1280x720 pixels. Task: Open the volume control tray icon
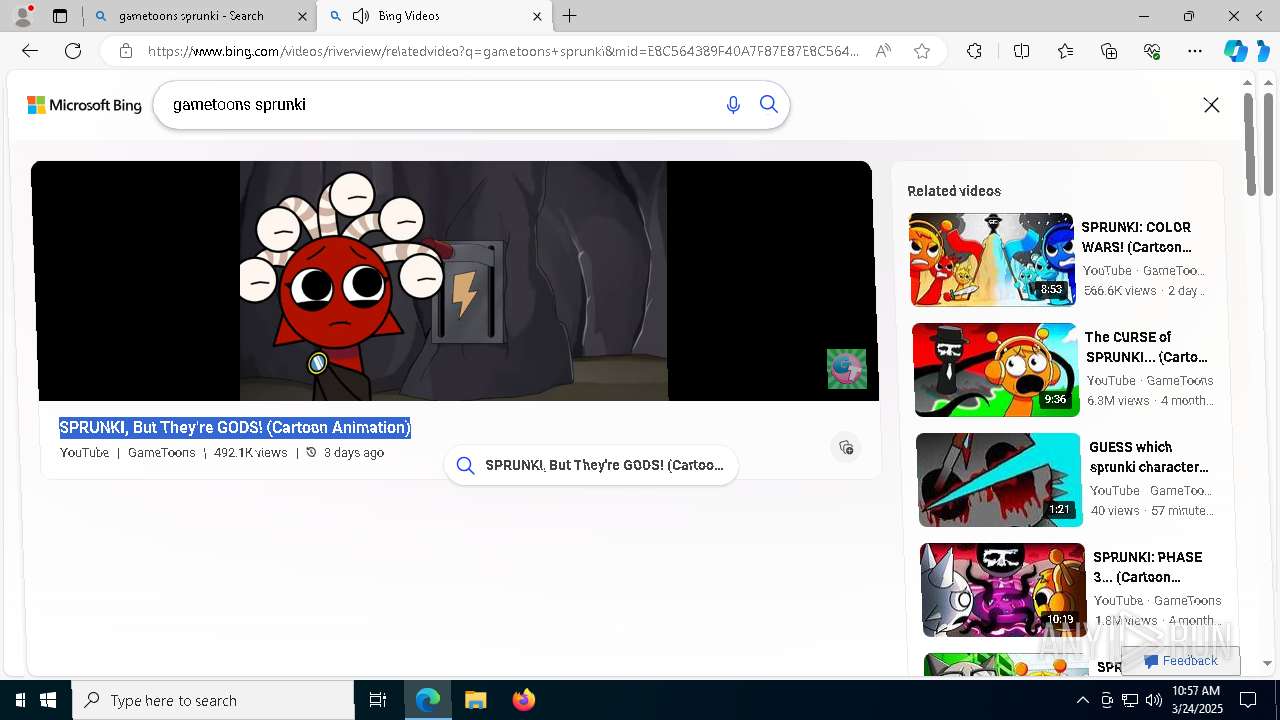point(1153,700)
